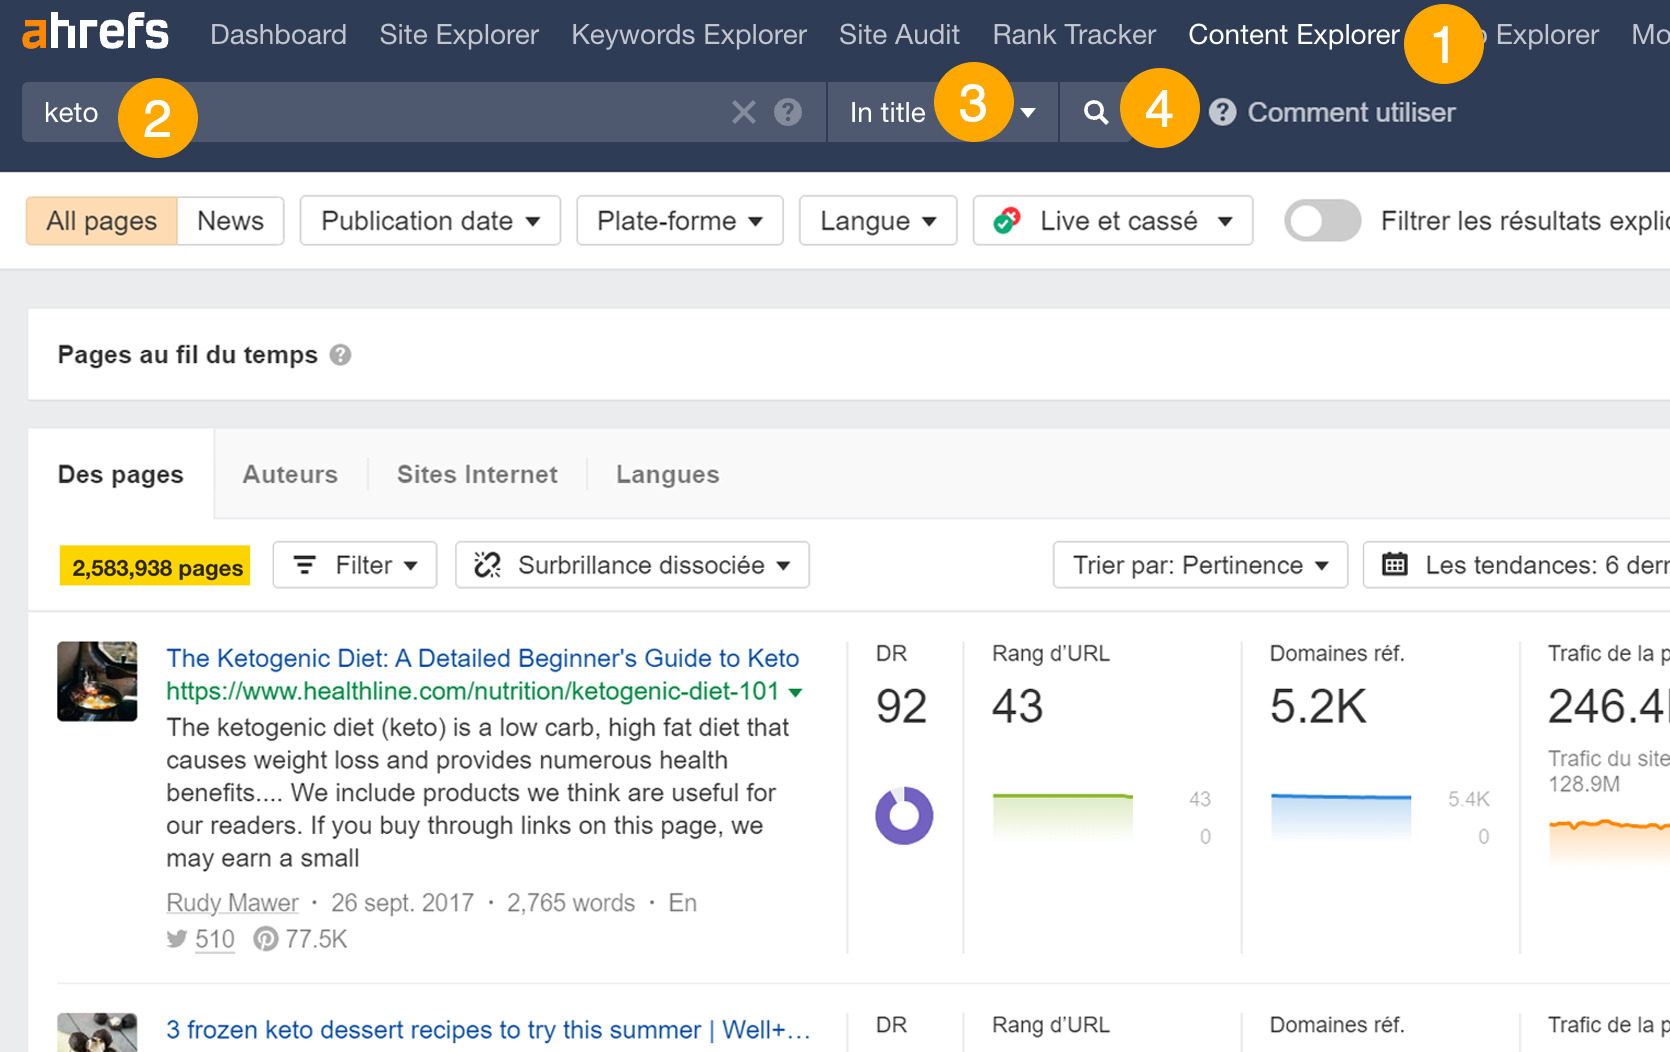Open Site Explorer from the top navigation

click(x=458, y=33)
